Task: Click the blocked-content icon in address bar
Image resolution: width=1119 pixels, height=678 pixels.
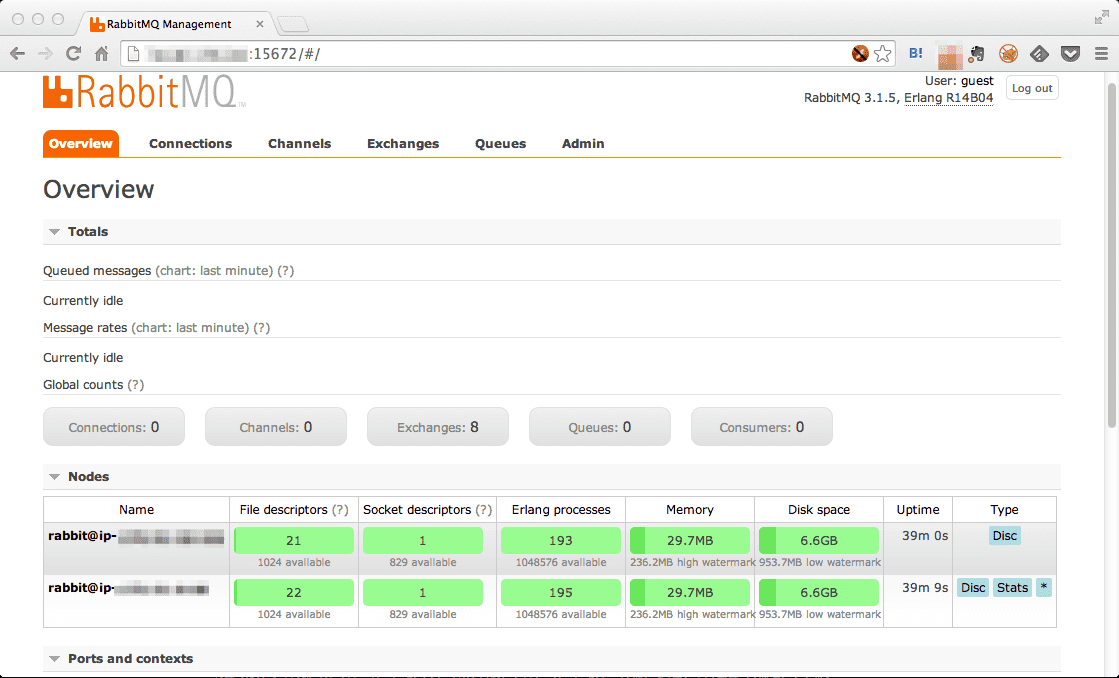Action: pos(860,54)
